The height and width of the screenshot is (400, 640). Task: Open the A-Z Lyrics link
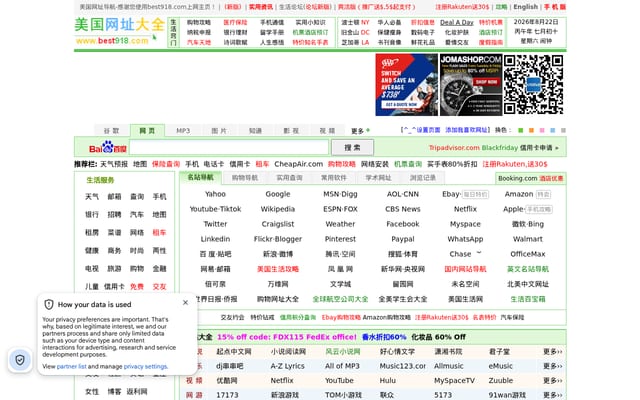287,366
